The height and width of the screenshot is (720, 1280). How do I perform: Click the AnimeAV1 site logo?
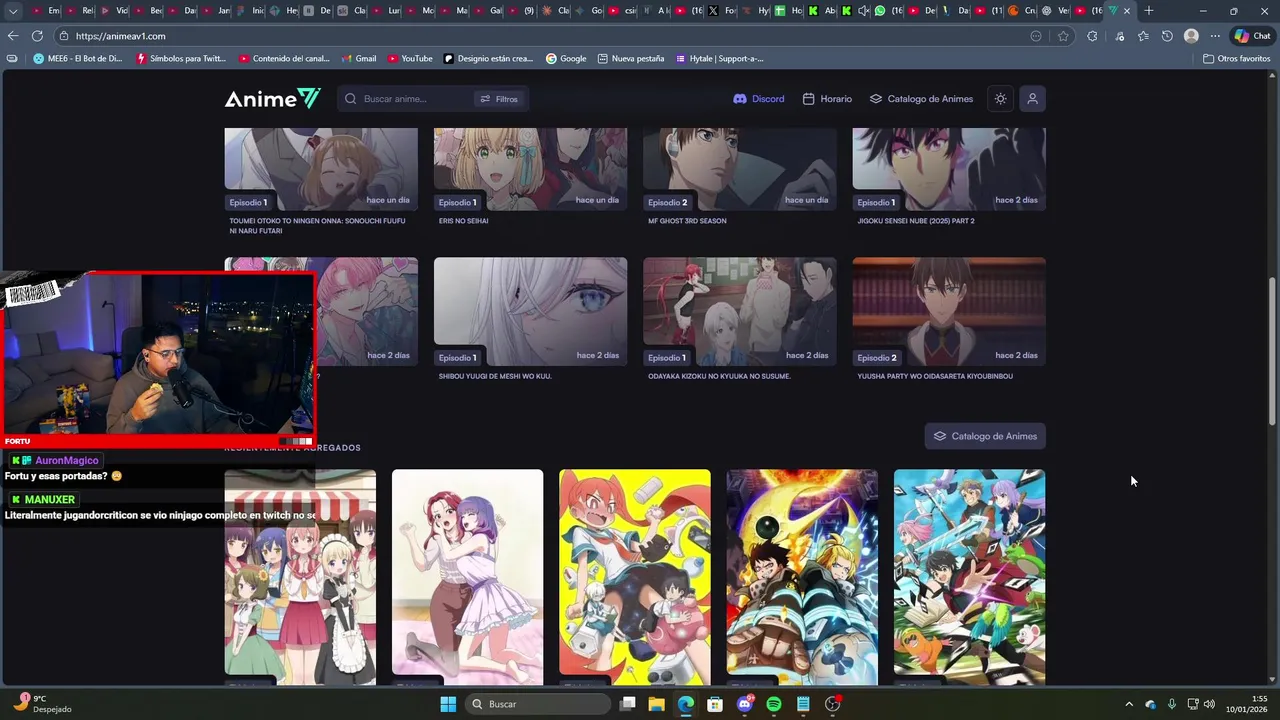pos(272,98)
